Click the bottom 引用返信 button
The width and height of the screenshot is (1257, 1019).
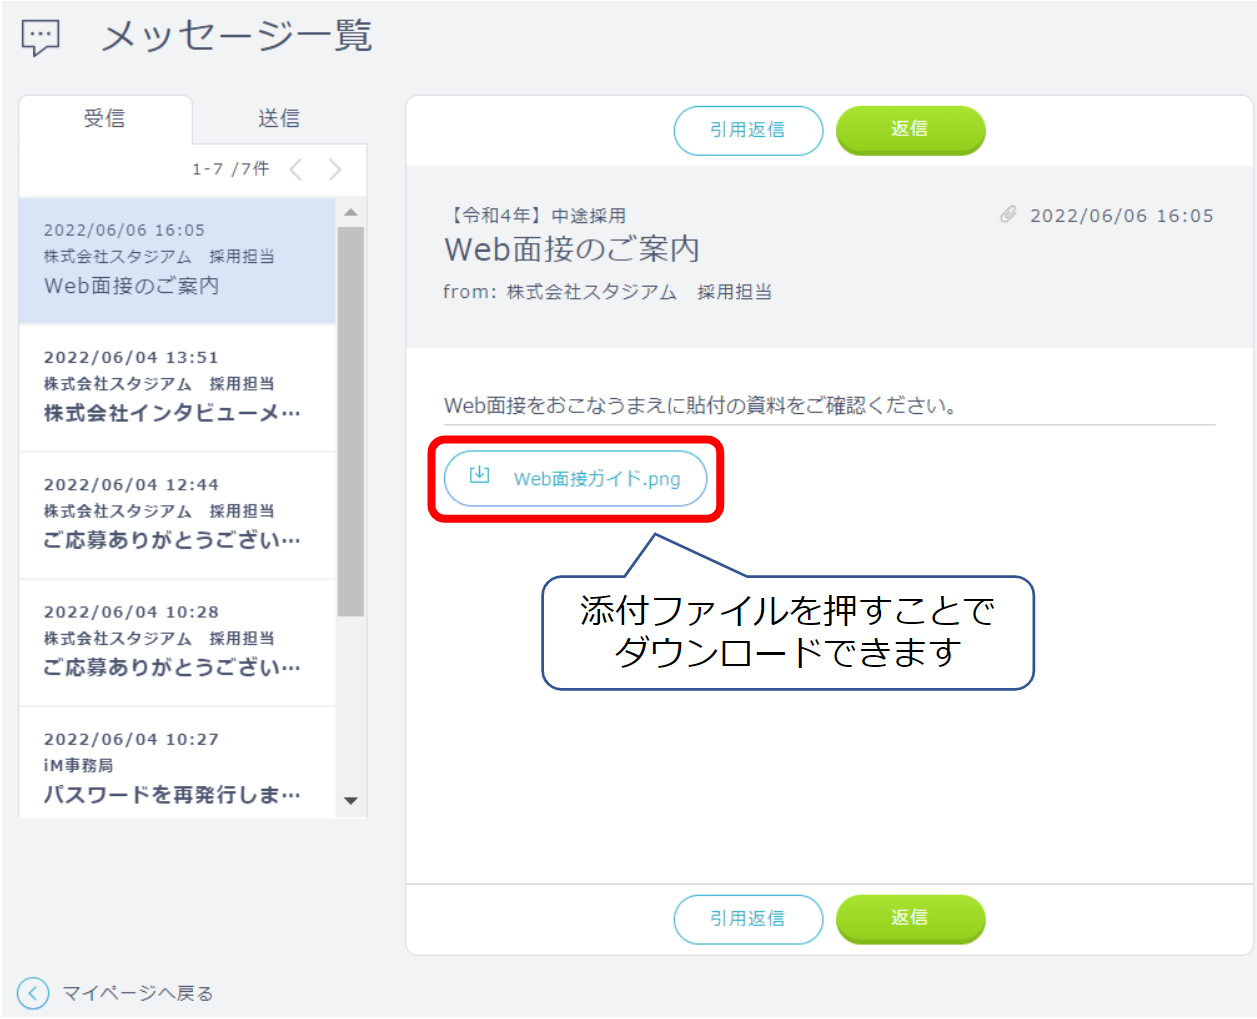[x=748, y=920]
